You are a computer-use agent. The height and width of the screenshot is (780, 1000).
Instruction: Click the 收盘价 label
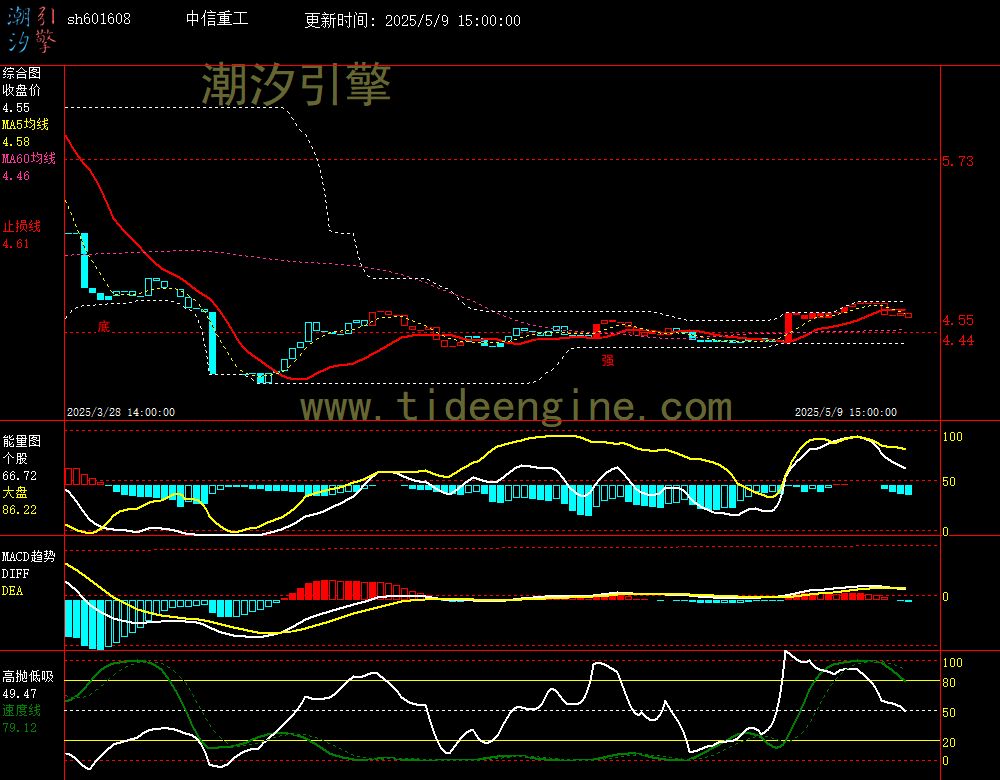(22, 91)
